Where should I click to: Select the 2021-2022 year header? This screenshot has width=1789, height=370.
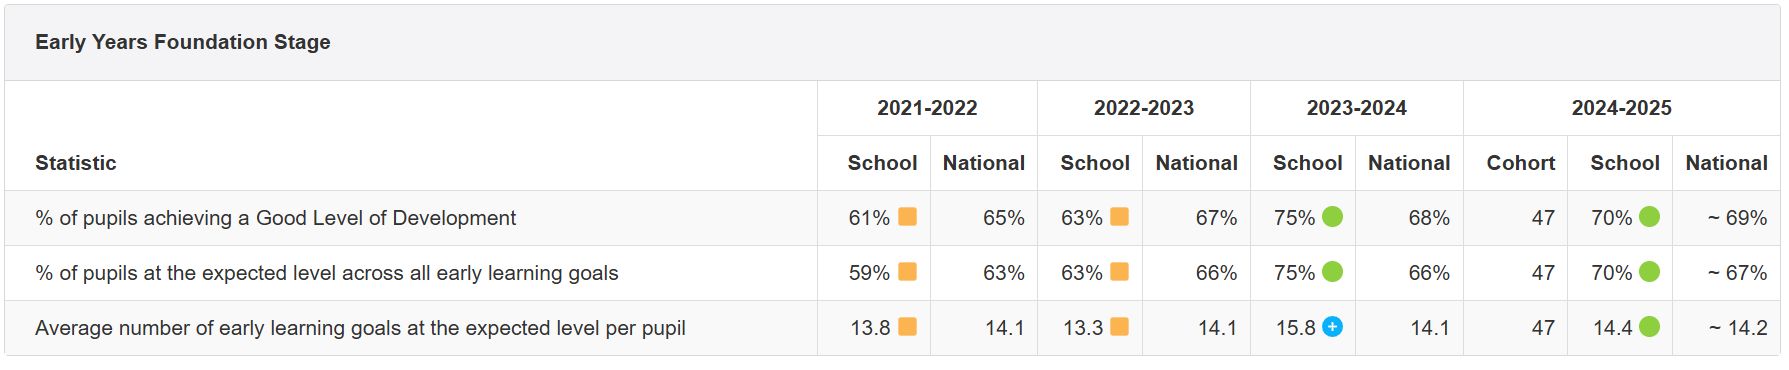pyautogui.click(x=927, y=108)
